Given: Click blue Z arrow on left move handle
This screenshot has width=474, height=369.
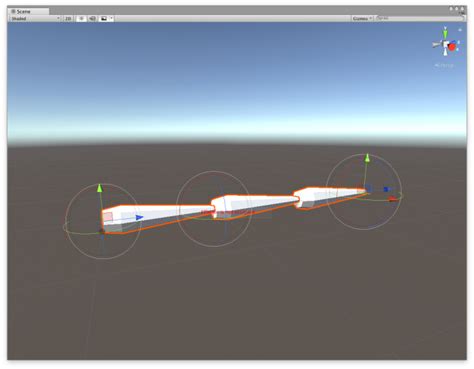Looking at the screenshot, I should point(139,218).
